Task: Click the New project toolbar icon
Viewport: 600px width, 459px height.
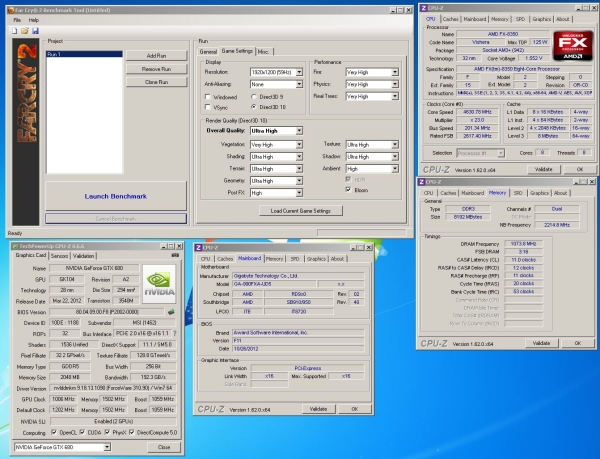Action: (15, 31)
